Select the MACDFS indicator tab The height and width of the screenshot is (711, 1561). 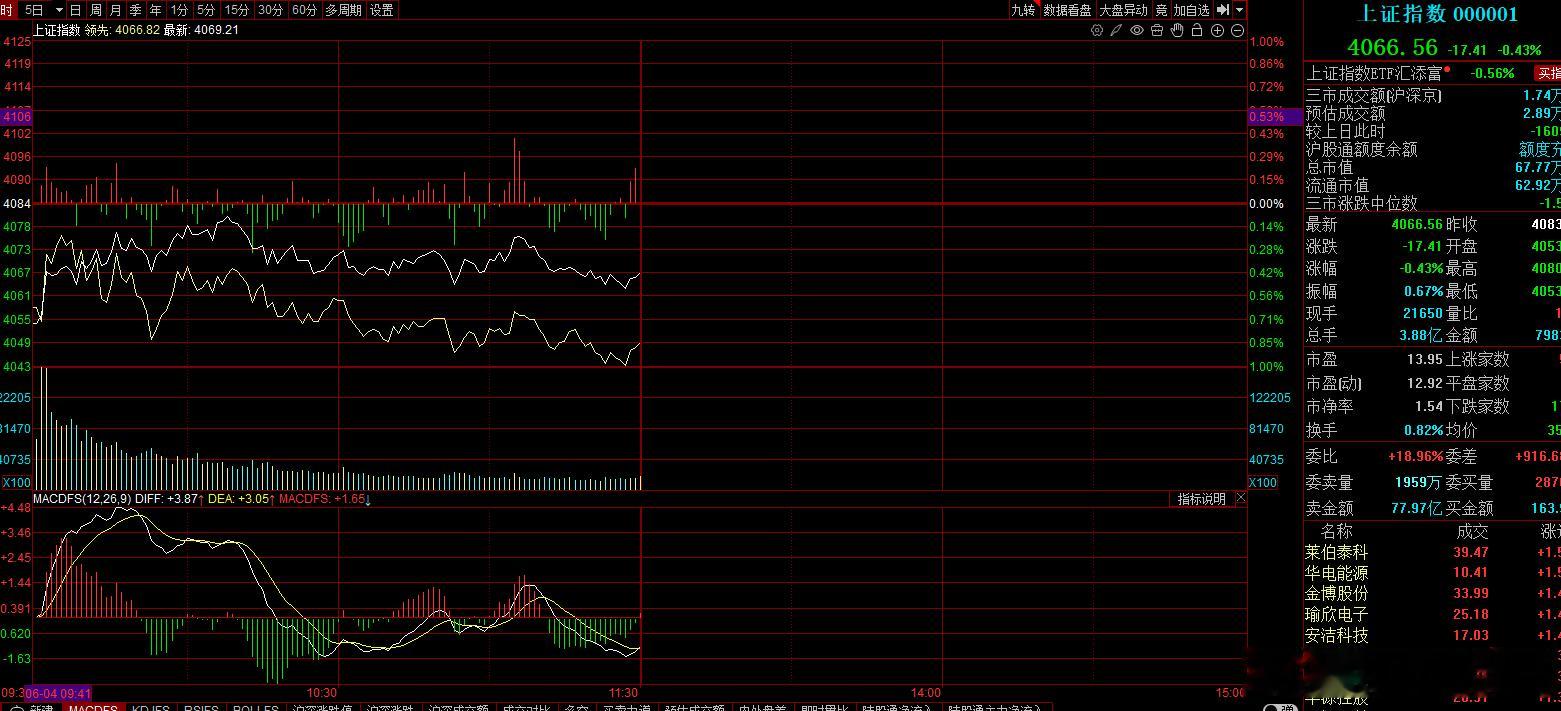(93, 706)
